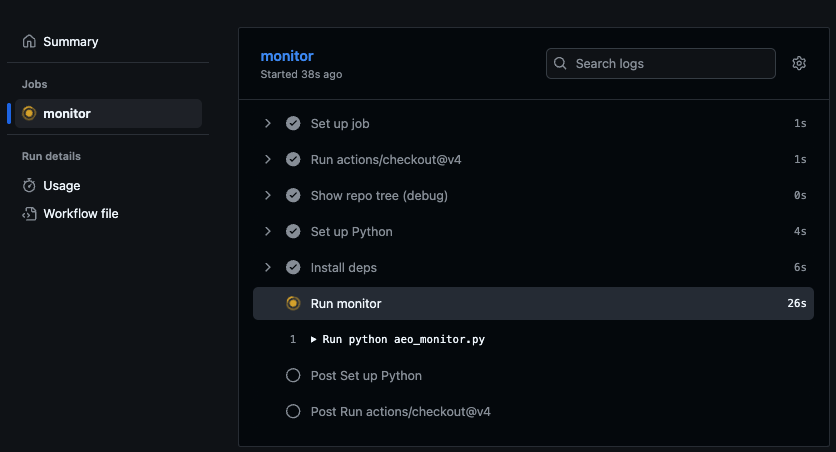Expand the Show repo tree (debug) step

[268, 196]
